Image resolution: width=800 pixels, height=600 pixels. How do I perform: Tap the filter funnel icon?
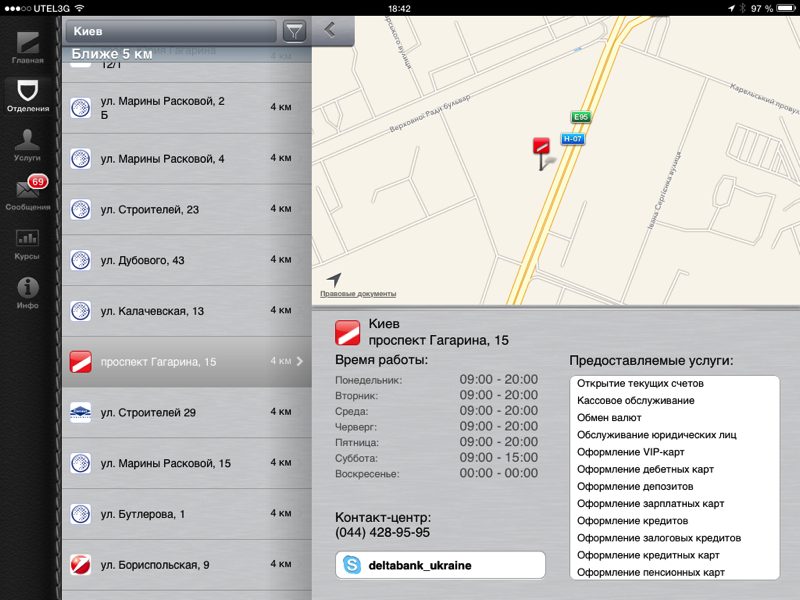294,32
